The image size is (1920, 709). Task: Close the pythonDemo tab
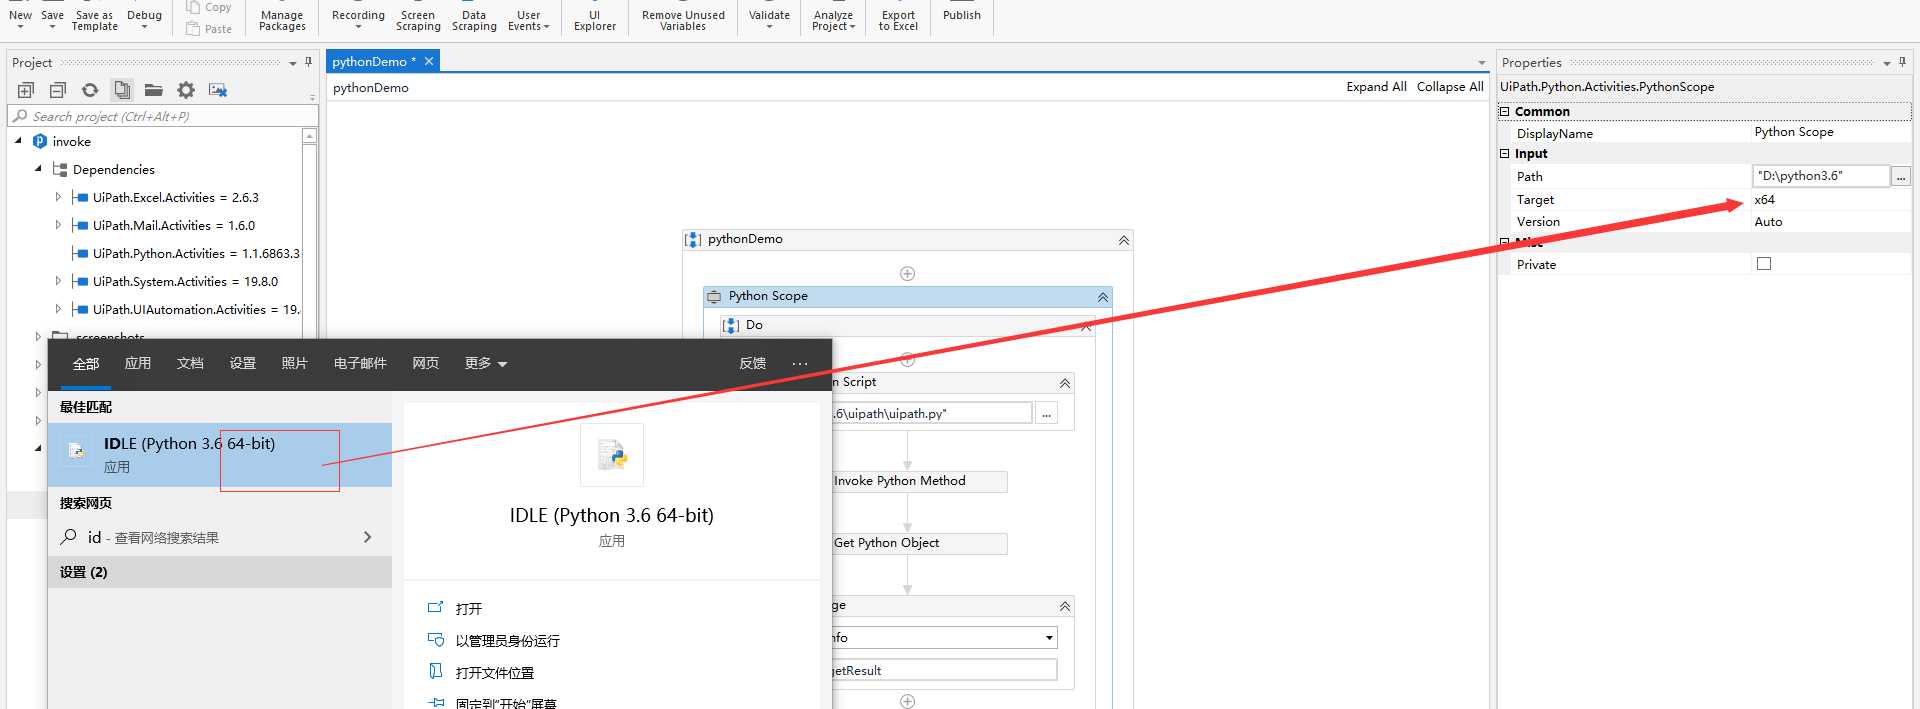(429, 61)
